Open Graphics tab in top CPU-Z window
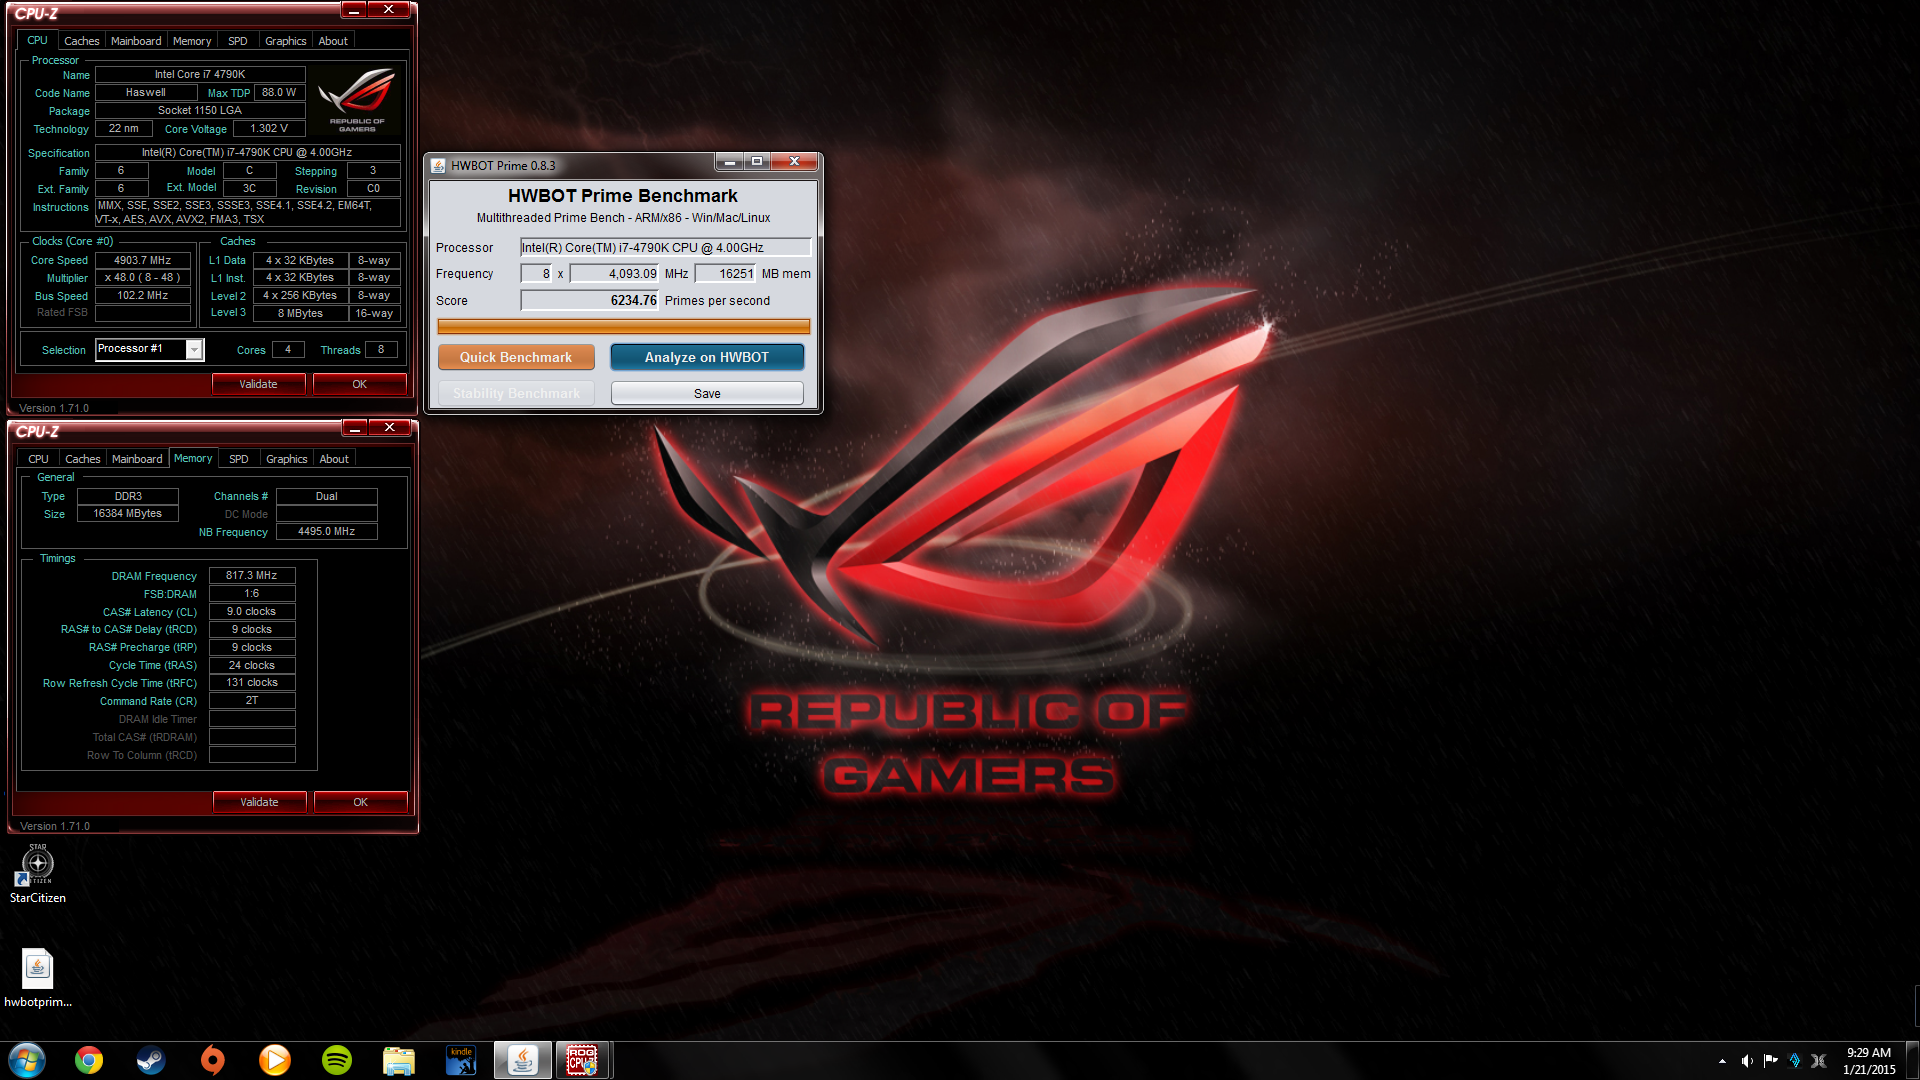This screenshot has width=1920, height=1080. click(286, 41)
